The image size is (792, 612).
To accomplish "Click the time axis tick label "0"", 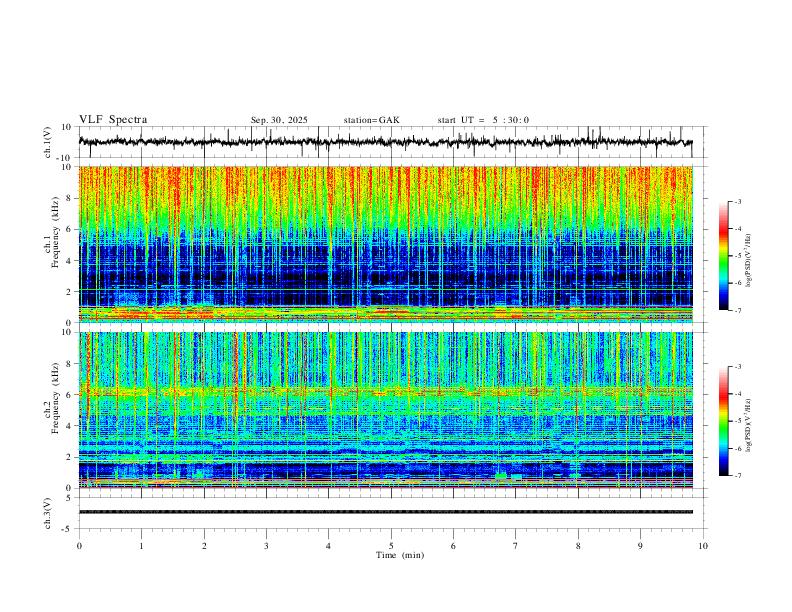I will point(79,546).
